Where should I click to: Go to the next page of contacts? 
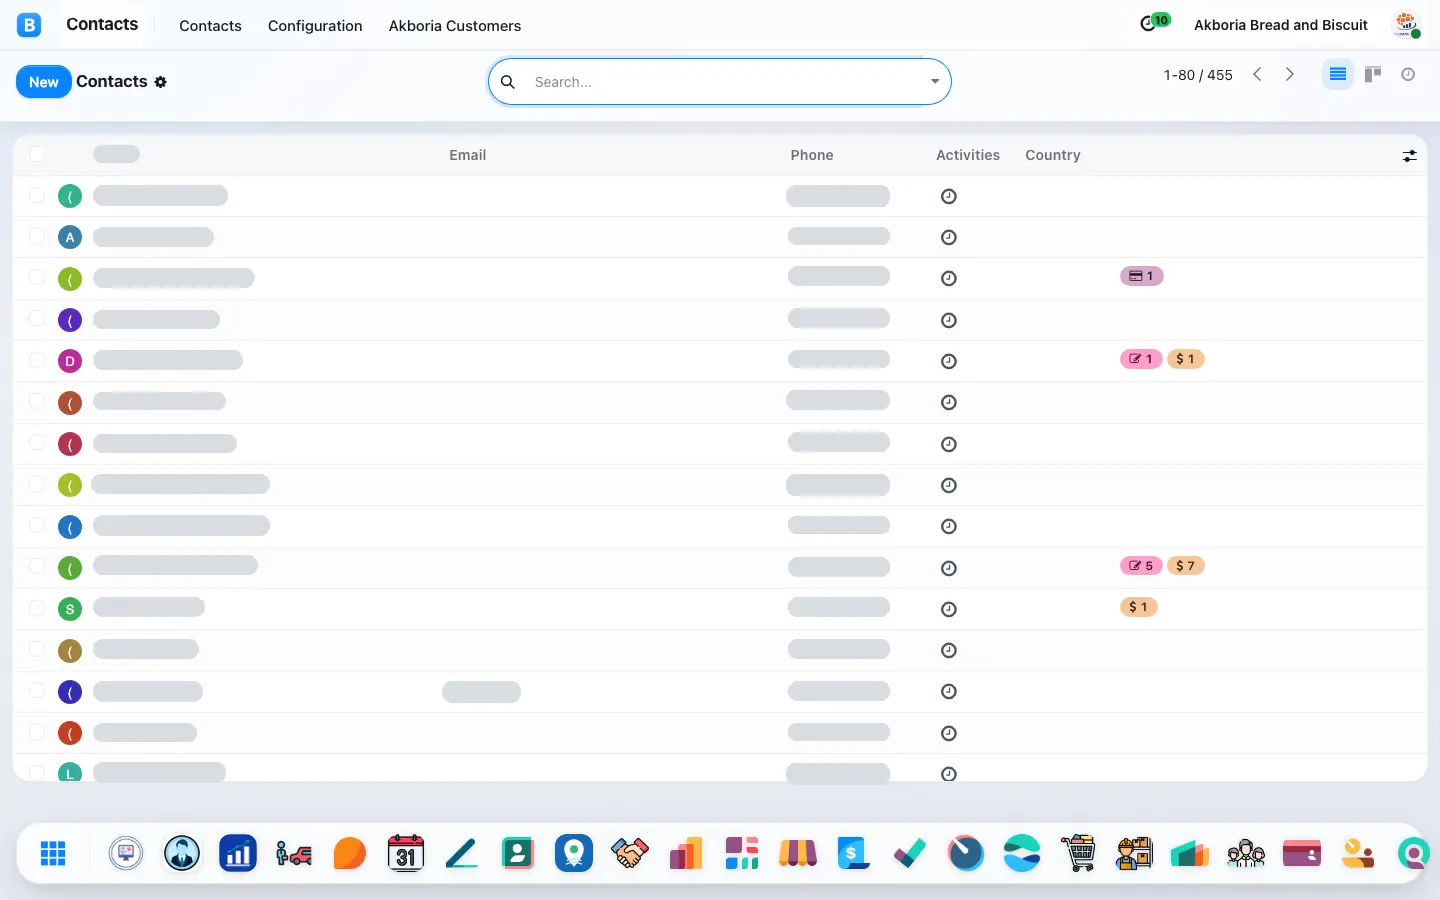(x=1290, y=74)
